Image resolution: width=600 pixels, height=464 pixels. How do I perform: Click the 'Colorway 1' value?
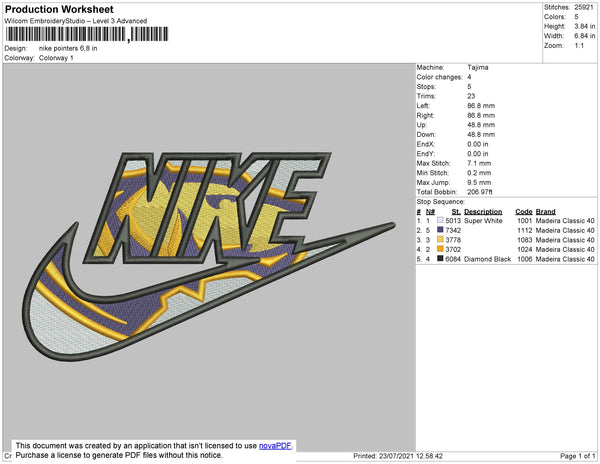click(56, 58)
